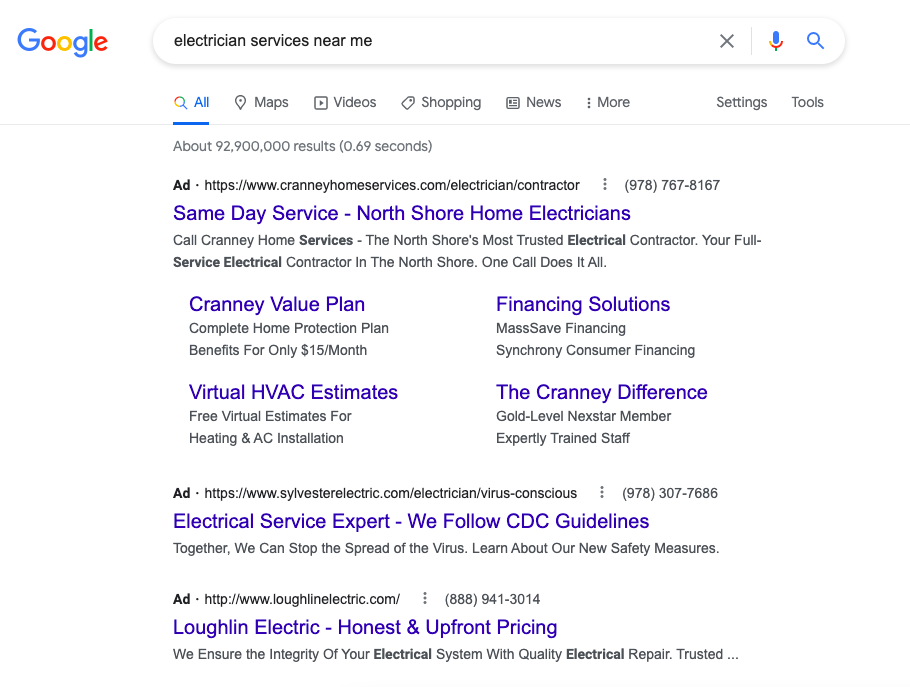Click the Synchrony Consumer Financing text
The image size is (910, 687).
tap(595, 350)
